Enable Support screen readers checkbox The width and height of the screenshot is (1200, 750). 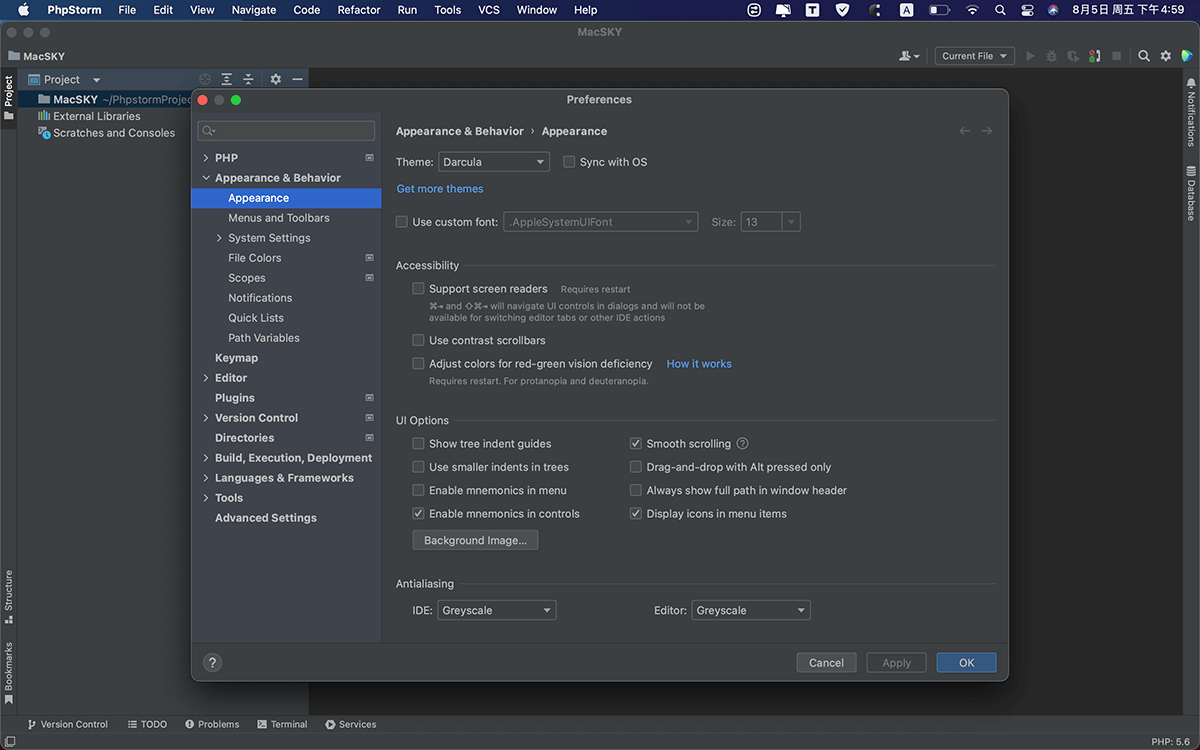[418, 289]
